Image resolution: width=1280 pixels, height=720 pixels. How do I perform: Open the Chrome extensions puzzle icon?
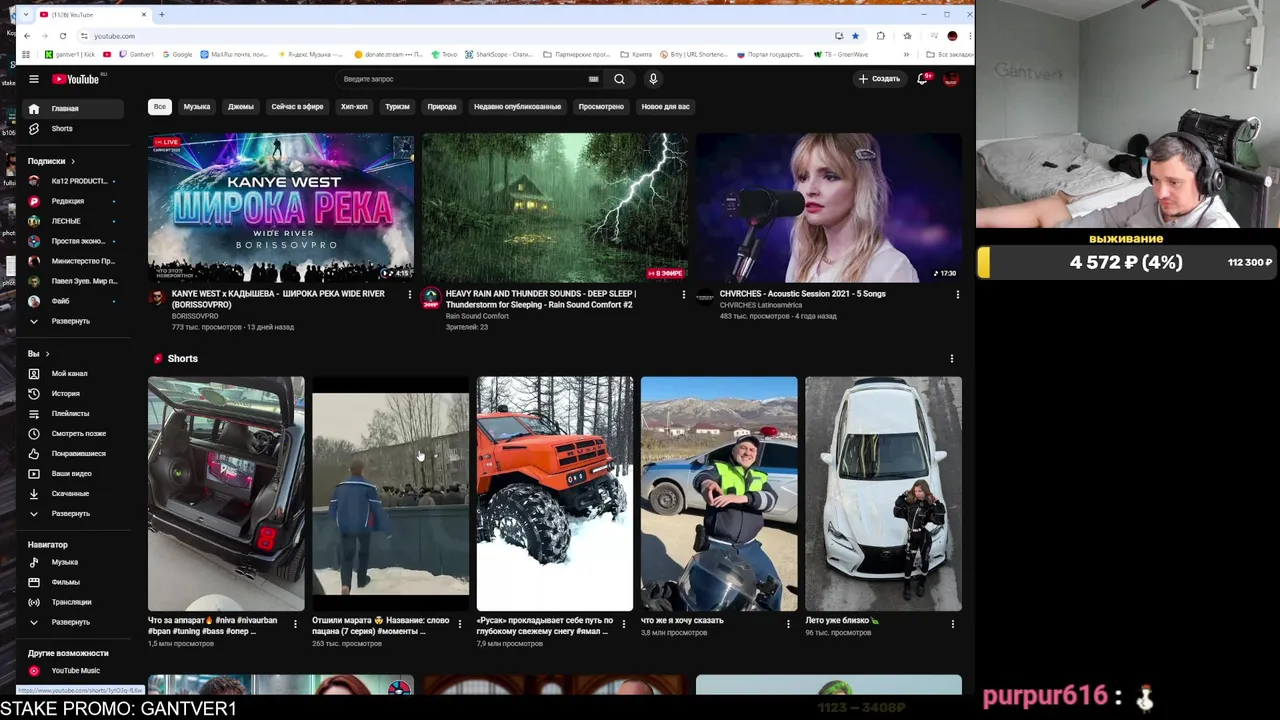pyautogui.click(x=880, y=36)
